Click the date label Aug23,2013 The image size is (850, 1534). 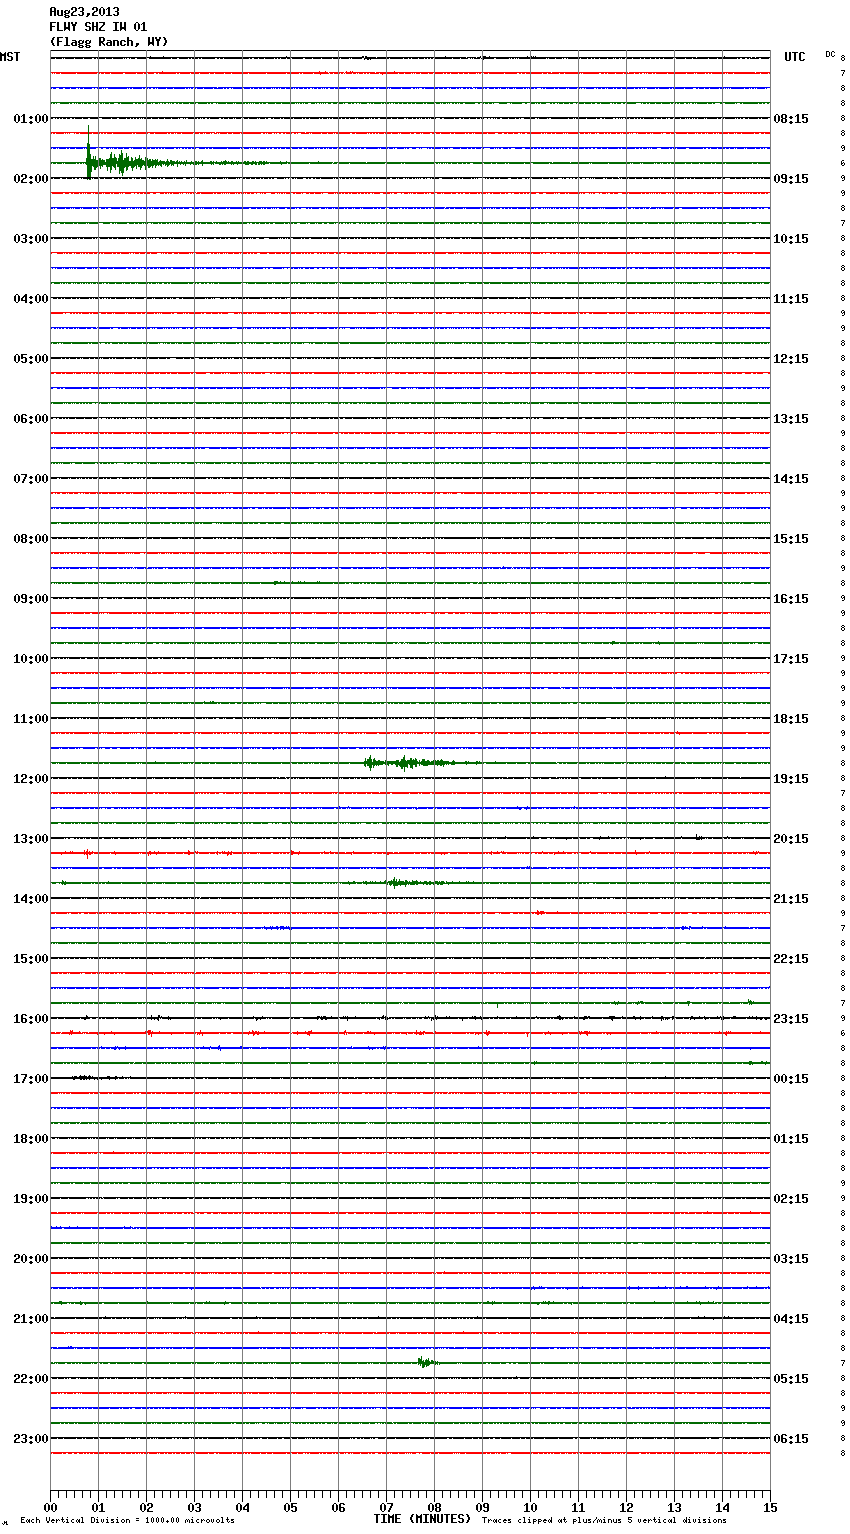[x=84, y=12]
